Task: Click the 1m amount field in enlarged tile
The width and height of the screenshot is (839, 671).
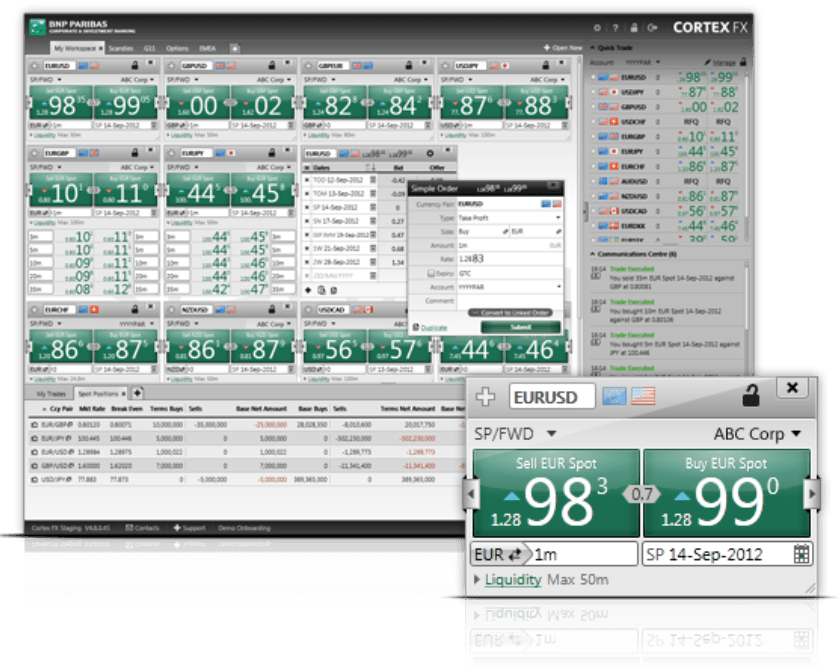Action: [x=584, y=555]
